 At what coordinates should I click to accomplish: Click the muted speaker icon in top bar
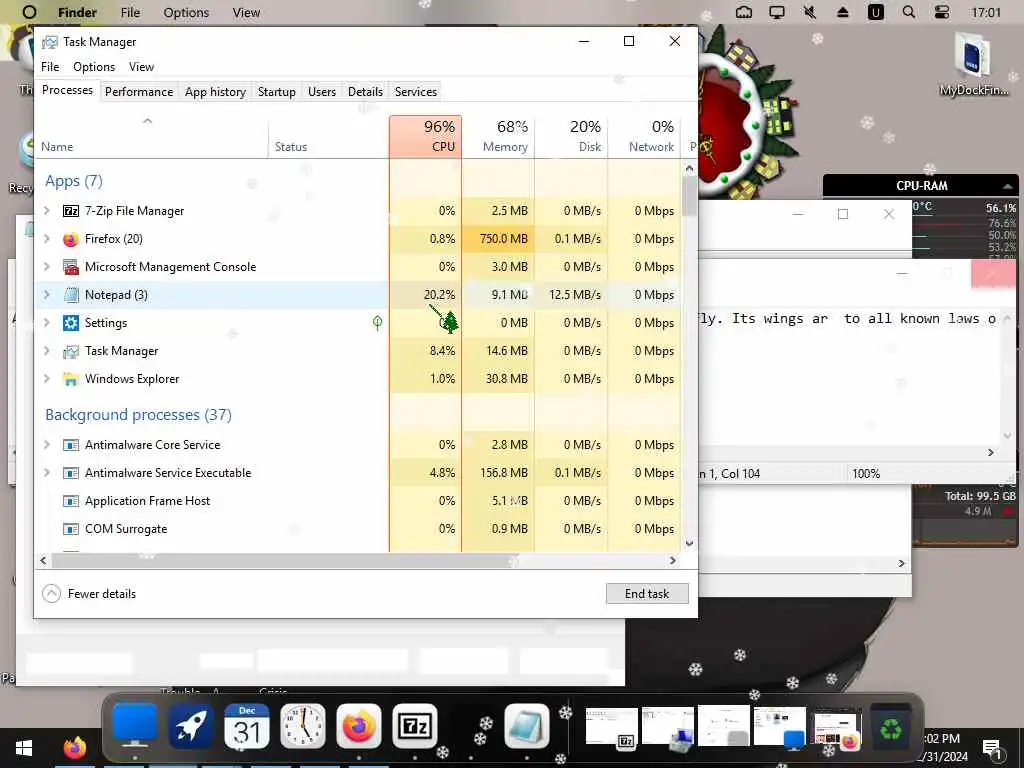point(810,12)
